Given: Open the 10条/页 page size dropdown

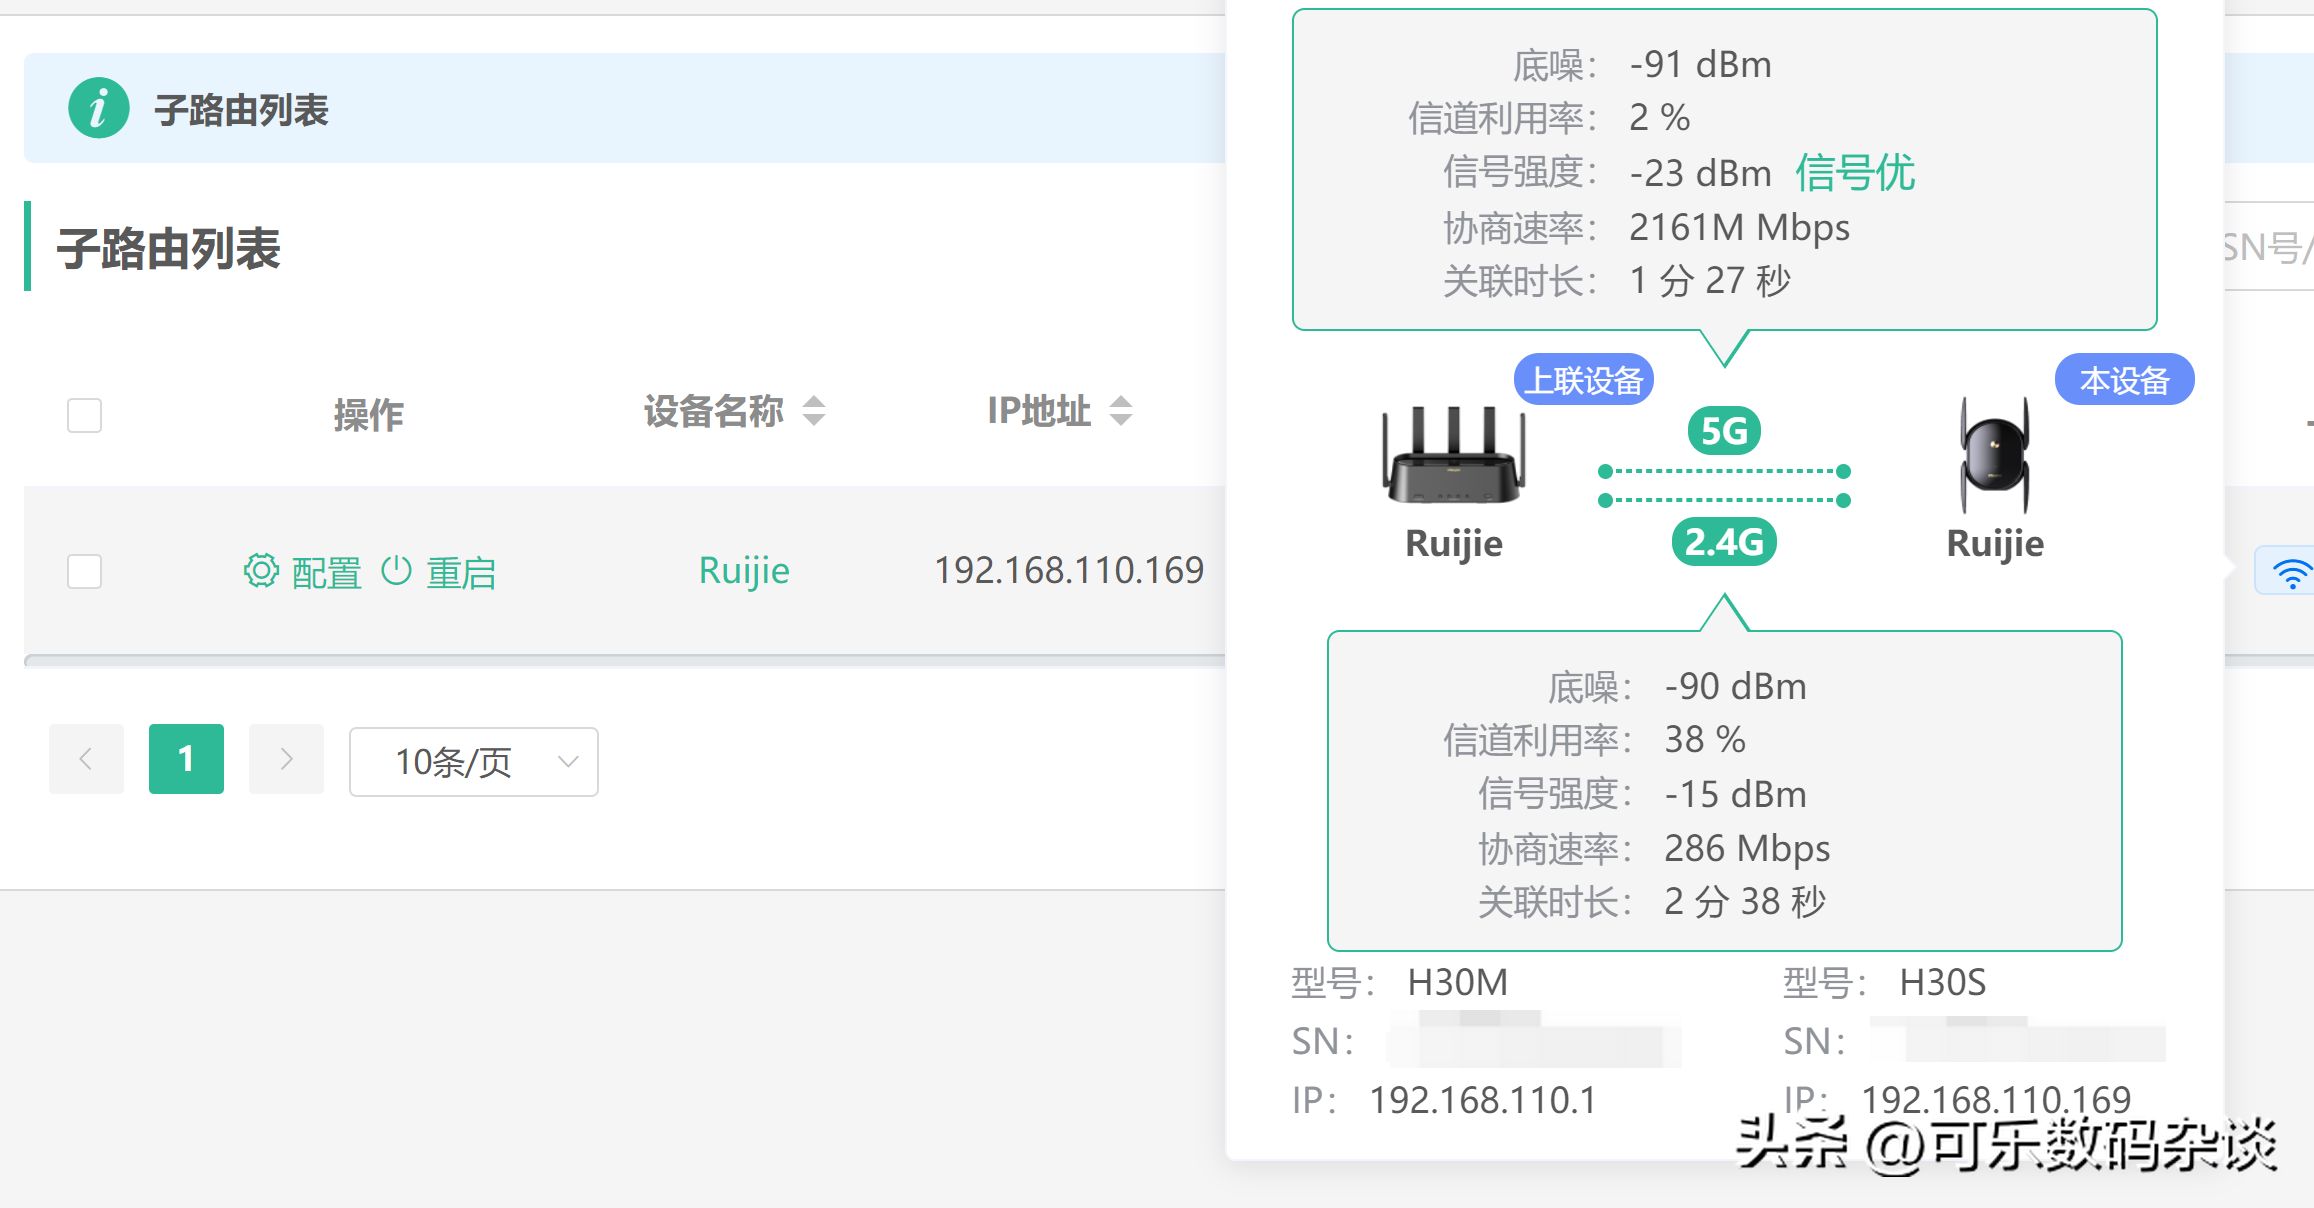Looking at the screenshot, I should 474,762.
